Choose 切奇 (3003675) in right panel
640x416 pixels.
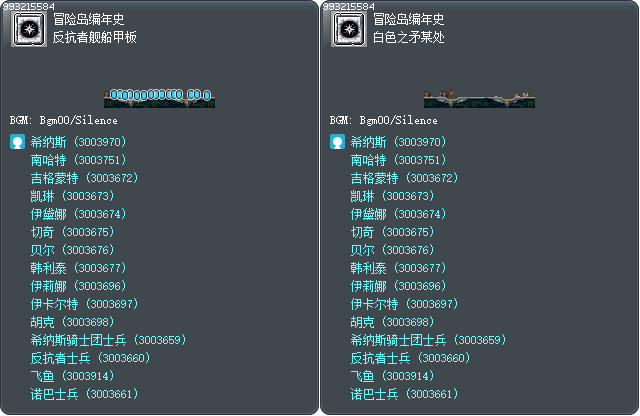click(x=392, y=232)
